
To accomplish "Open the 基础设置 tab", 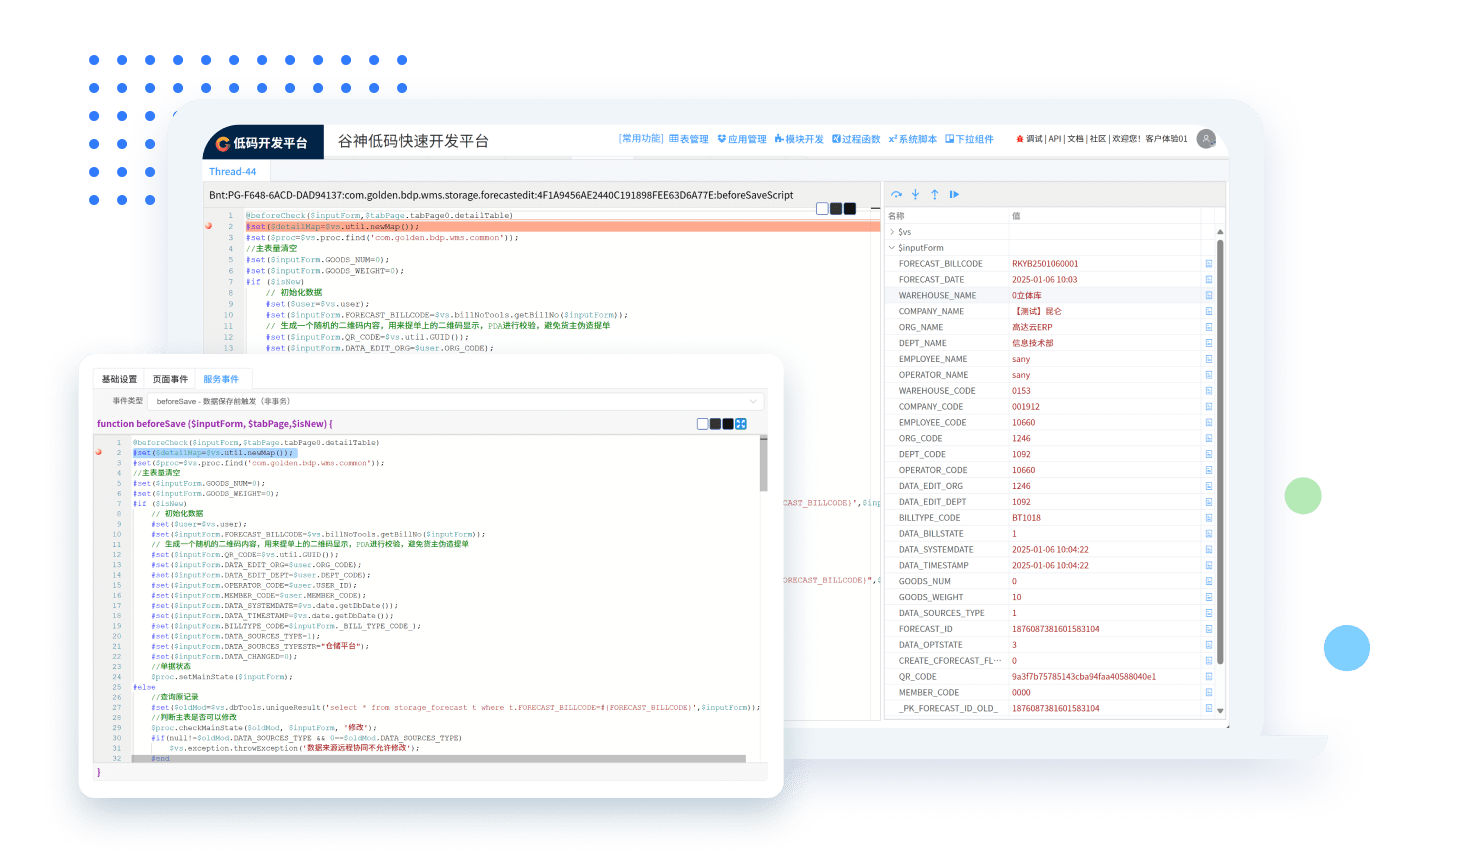I will [x=119, y=379].
